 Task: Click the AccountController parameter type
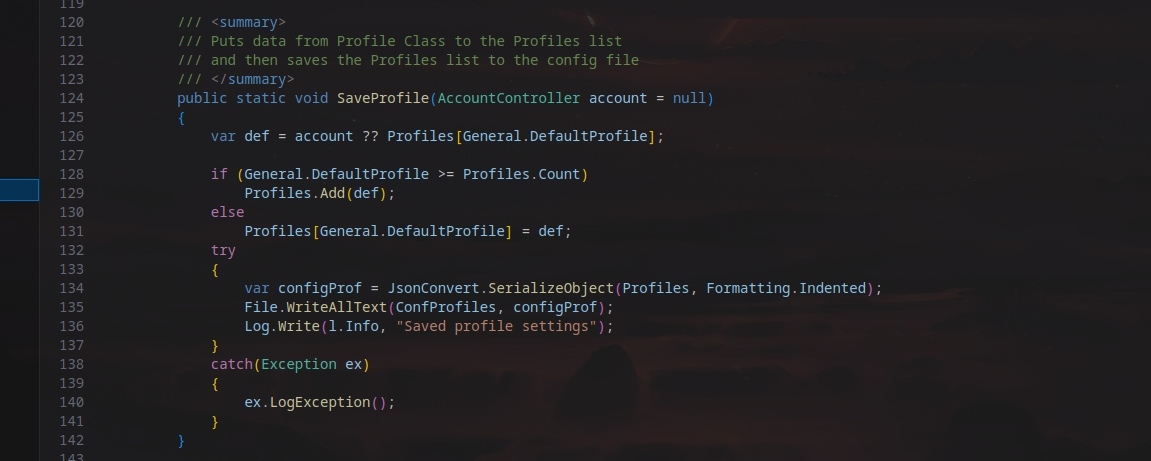[x=509, y=98]
